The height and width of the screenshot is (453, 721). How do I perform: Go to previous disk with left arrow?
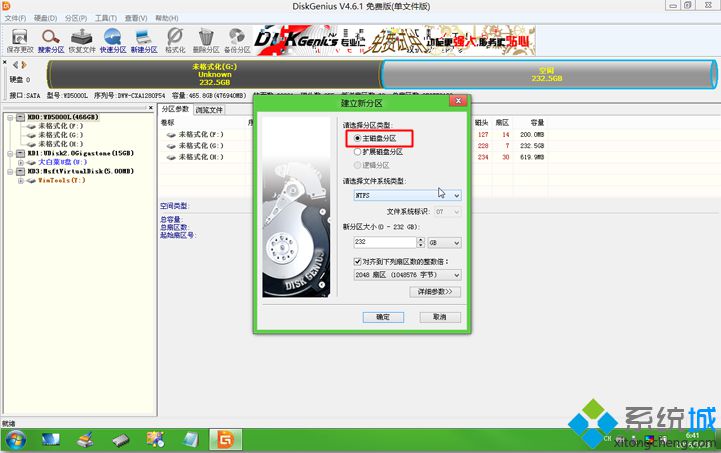[15, 65]
